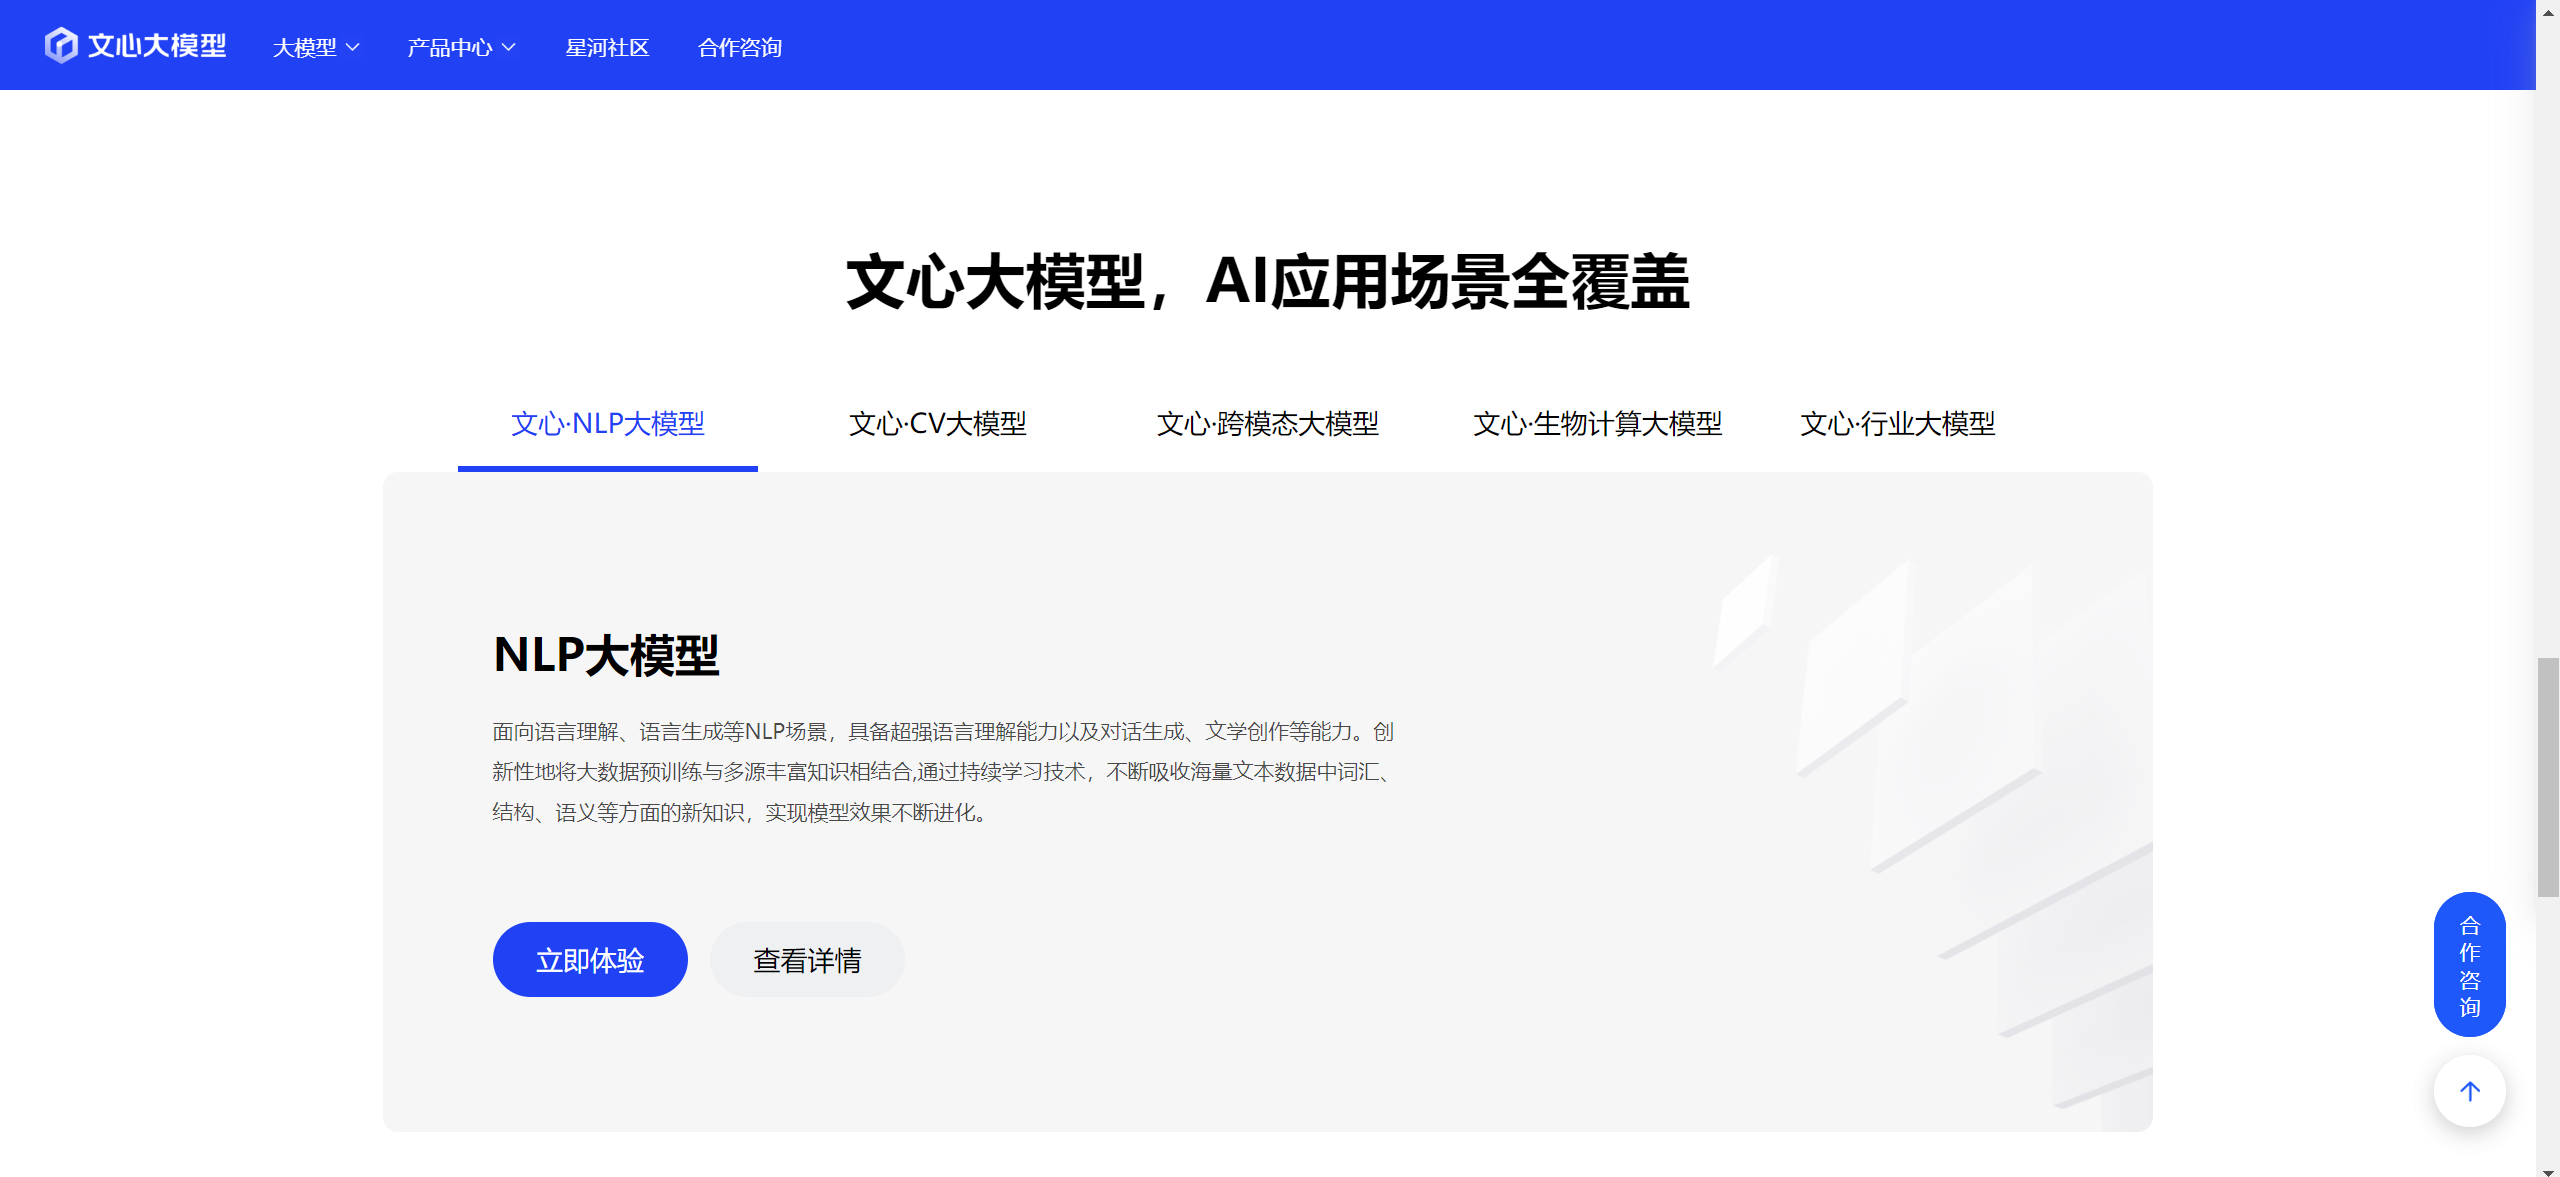The width and height of the screenshot is (2560, 1177).
Task: Click the scrollbar up arrow
Action: (x=2548, y=12)
